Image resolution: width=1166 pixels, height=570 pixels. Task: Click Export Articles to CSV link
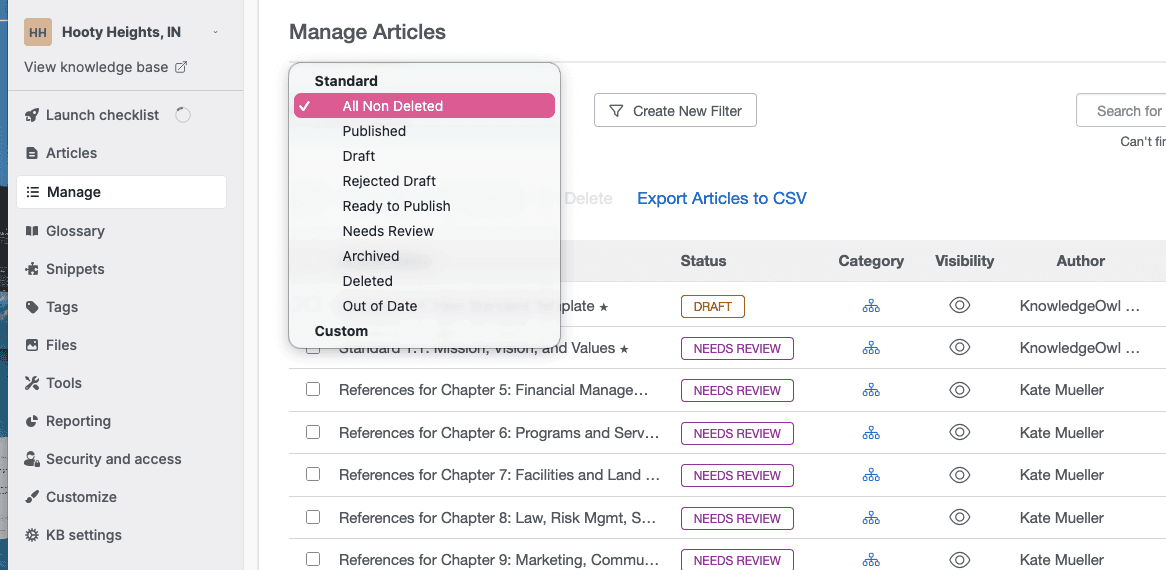click(x=721, y=198)
